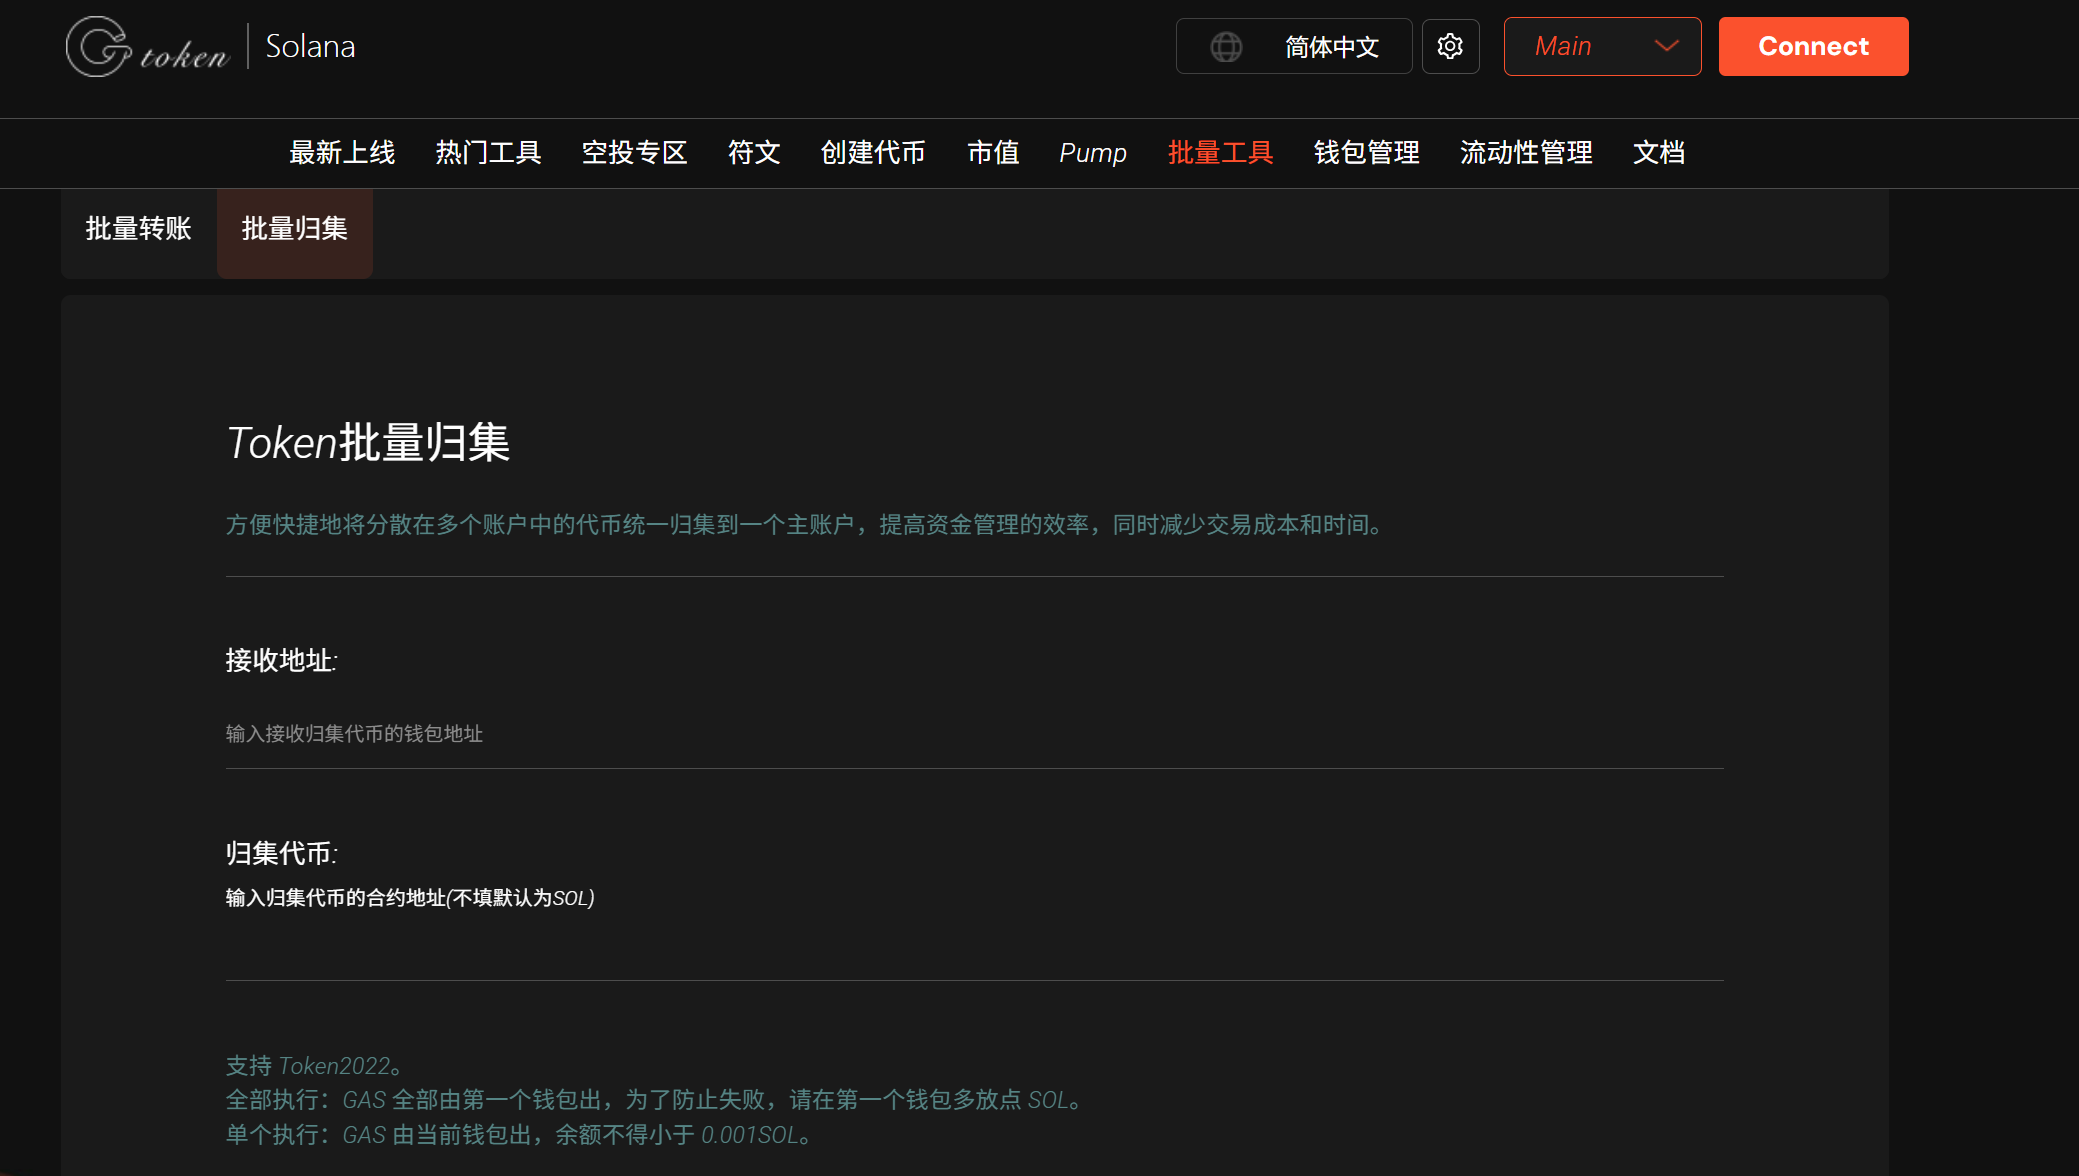Select the 批量归集 tab
This screenshot has width=2079, height=1176.
(x=295, y=229)
